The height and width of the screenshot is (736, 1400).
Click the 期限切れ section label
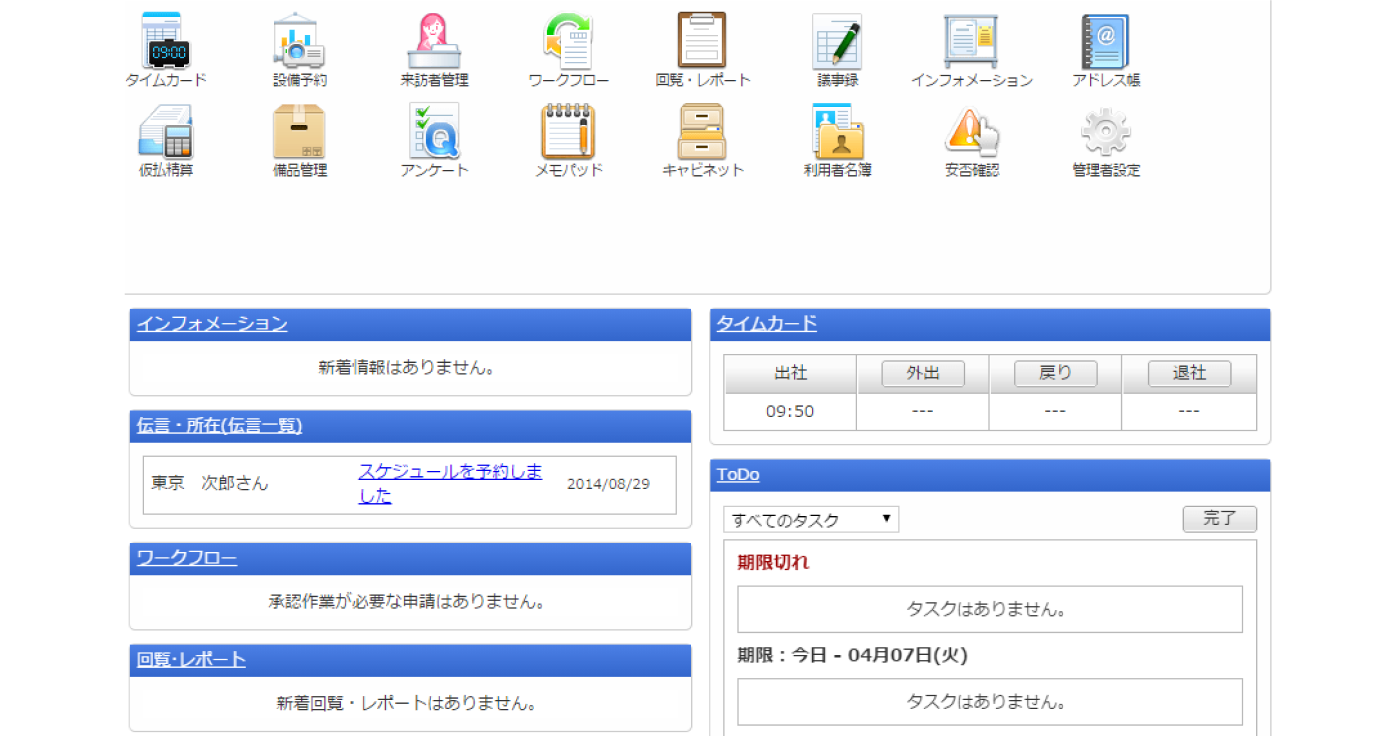[773, 562]
